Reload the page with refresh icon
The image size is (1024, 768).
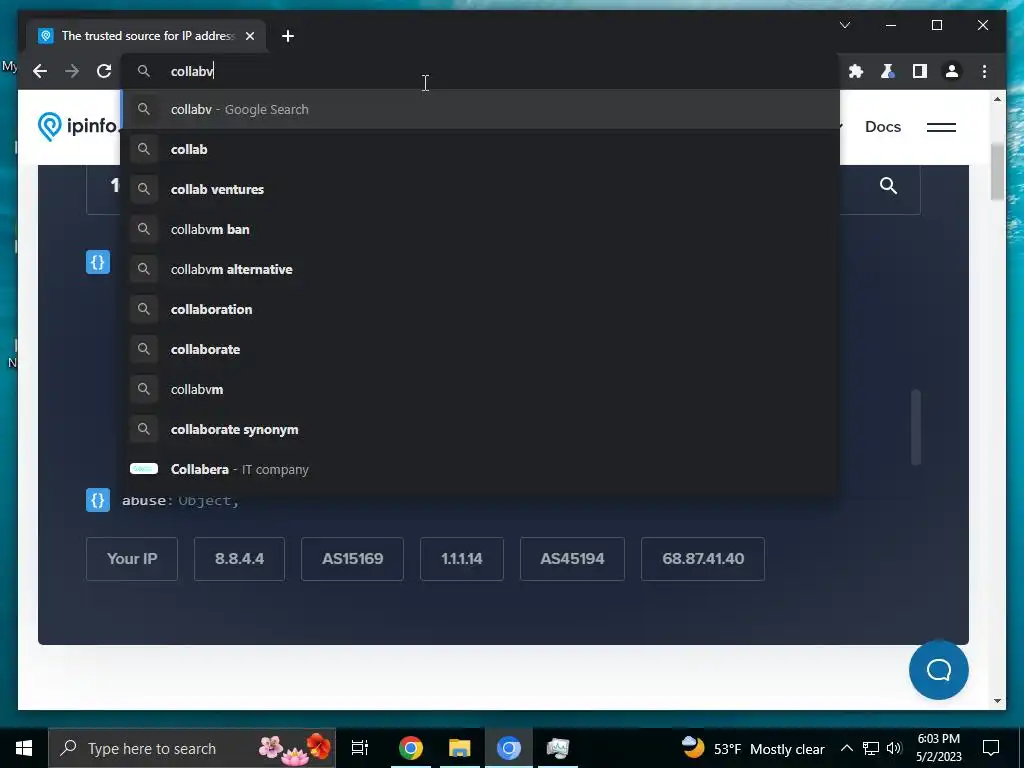104,71
